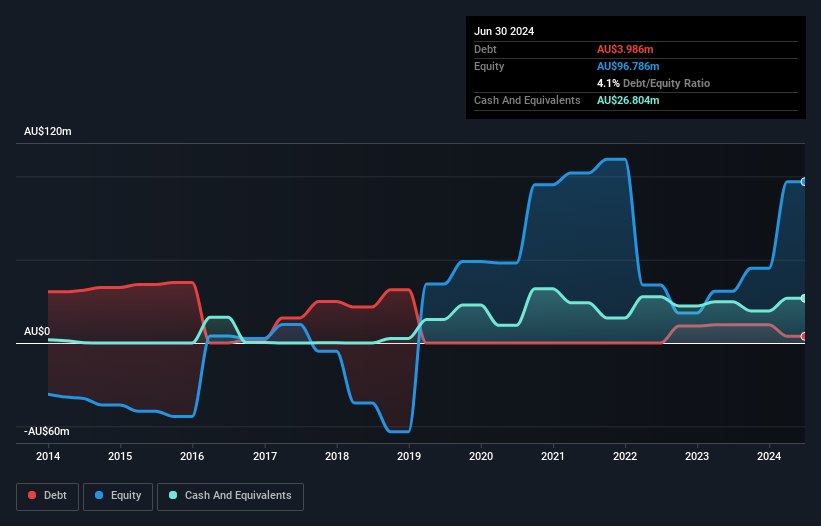Click the AU$26.804m cash value
821x526 pixels.
pos(628,100)
